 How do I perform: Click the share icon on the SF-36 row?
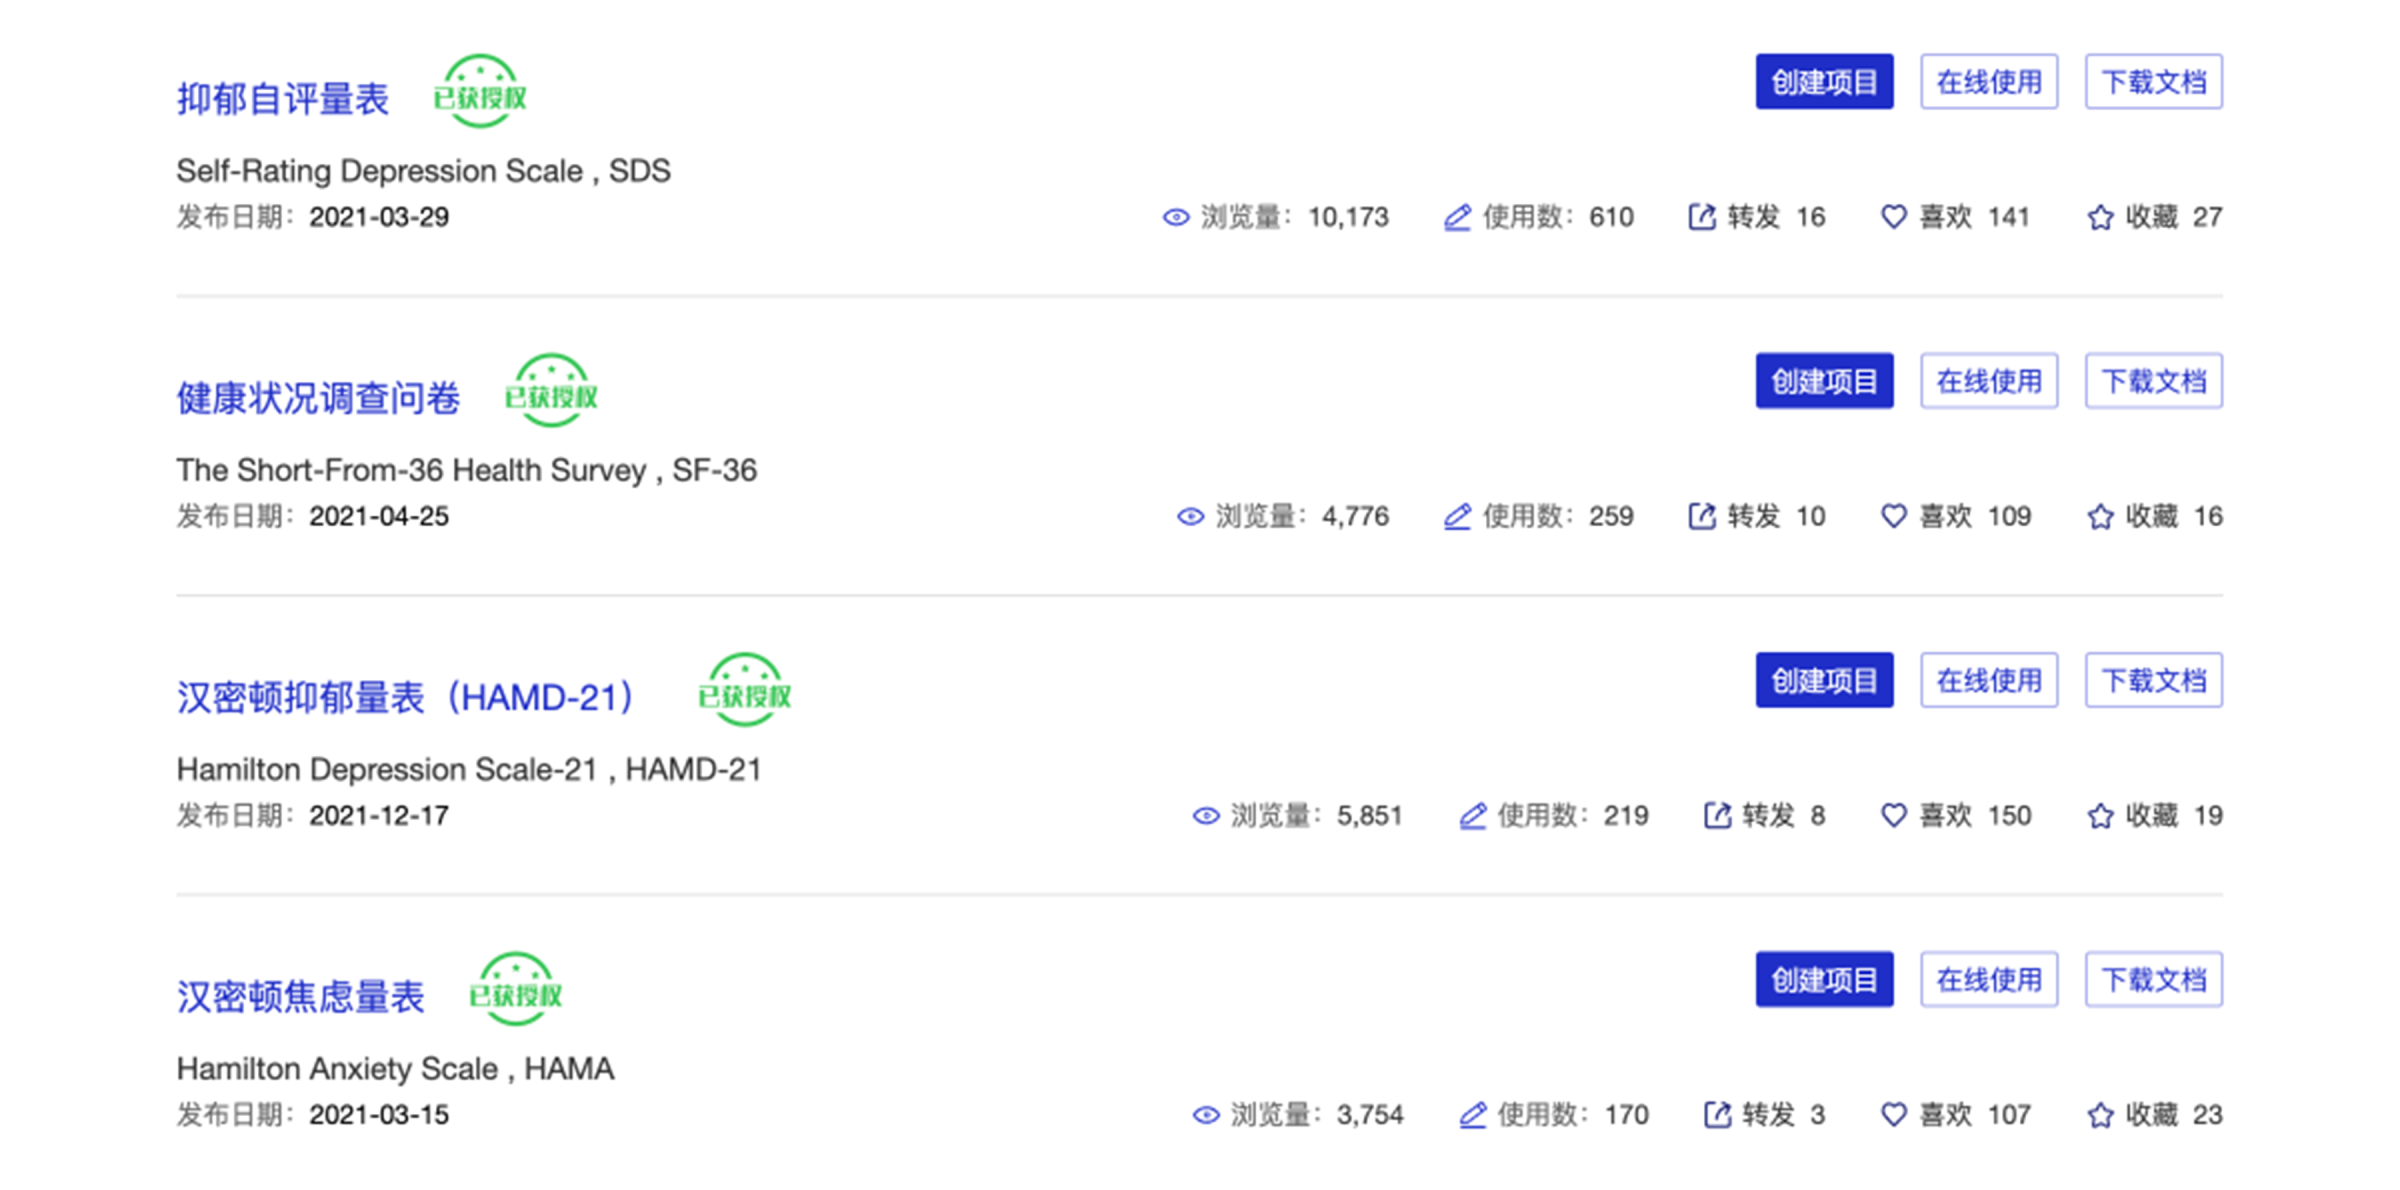pos(1702,516)
